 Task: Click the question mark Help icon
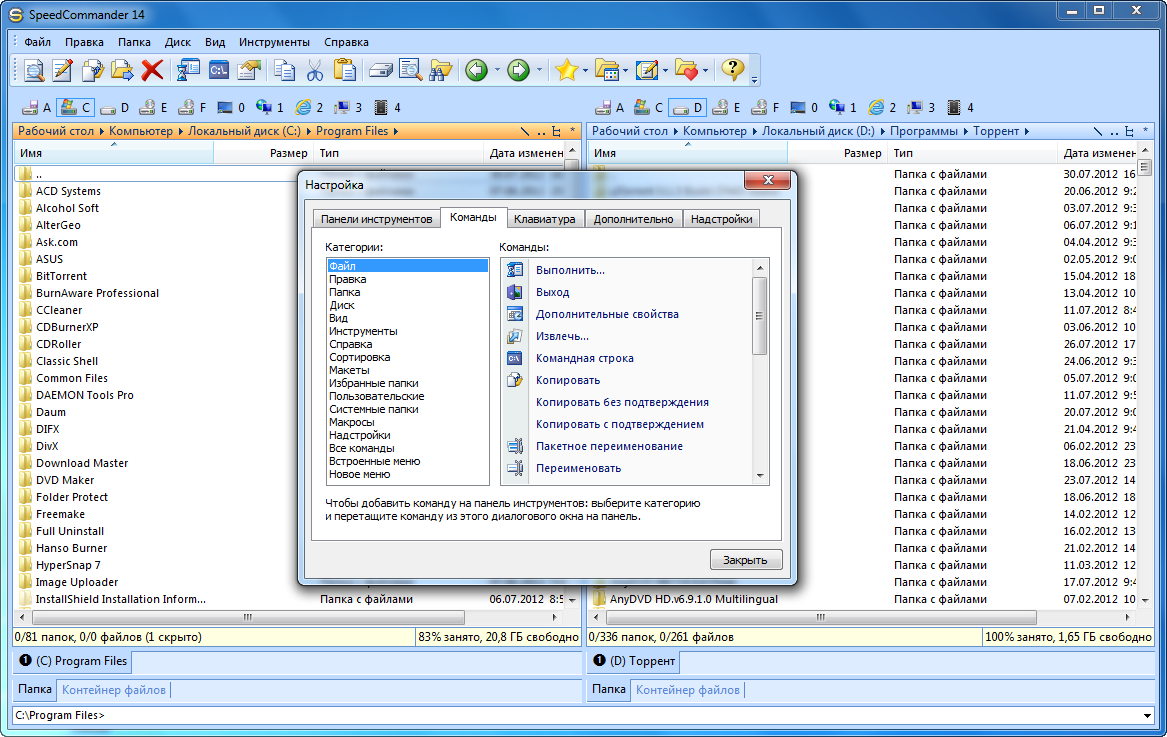733,69
